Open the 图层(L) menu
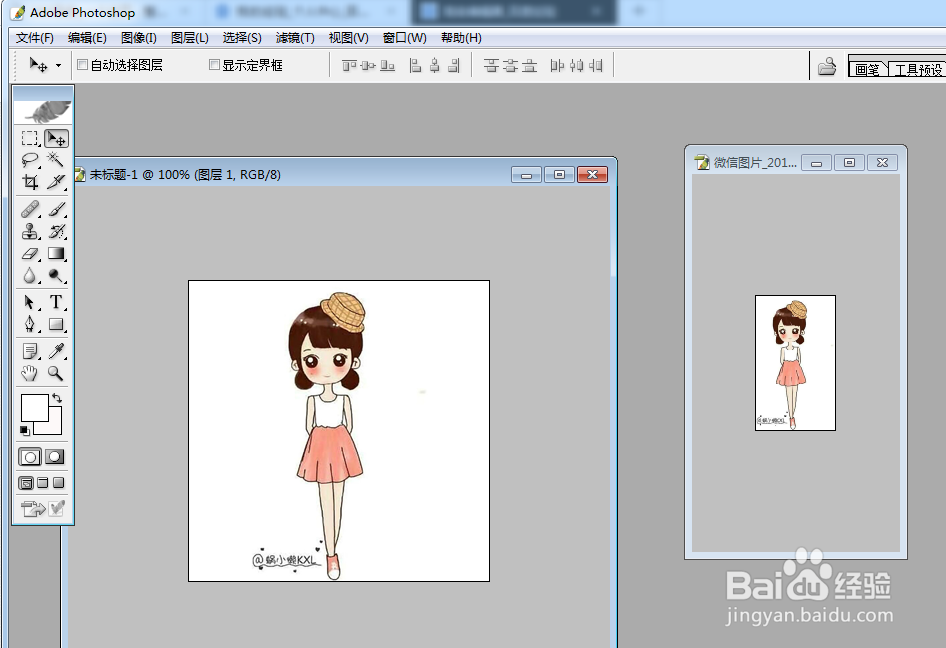 (x=189, y=38)
